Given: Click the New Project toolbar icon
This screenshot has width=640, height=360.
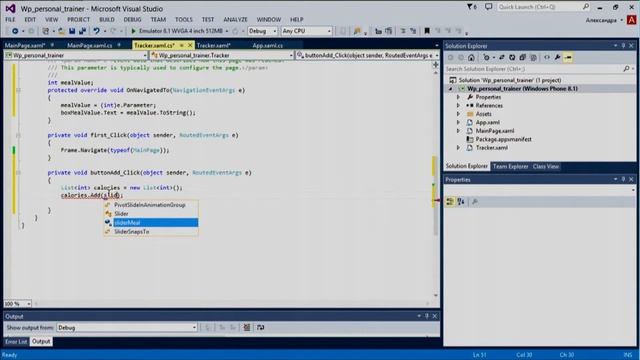Looking at the screenshot, I should point(46,31).
